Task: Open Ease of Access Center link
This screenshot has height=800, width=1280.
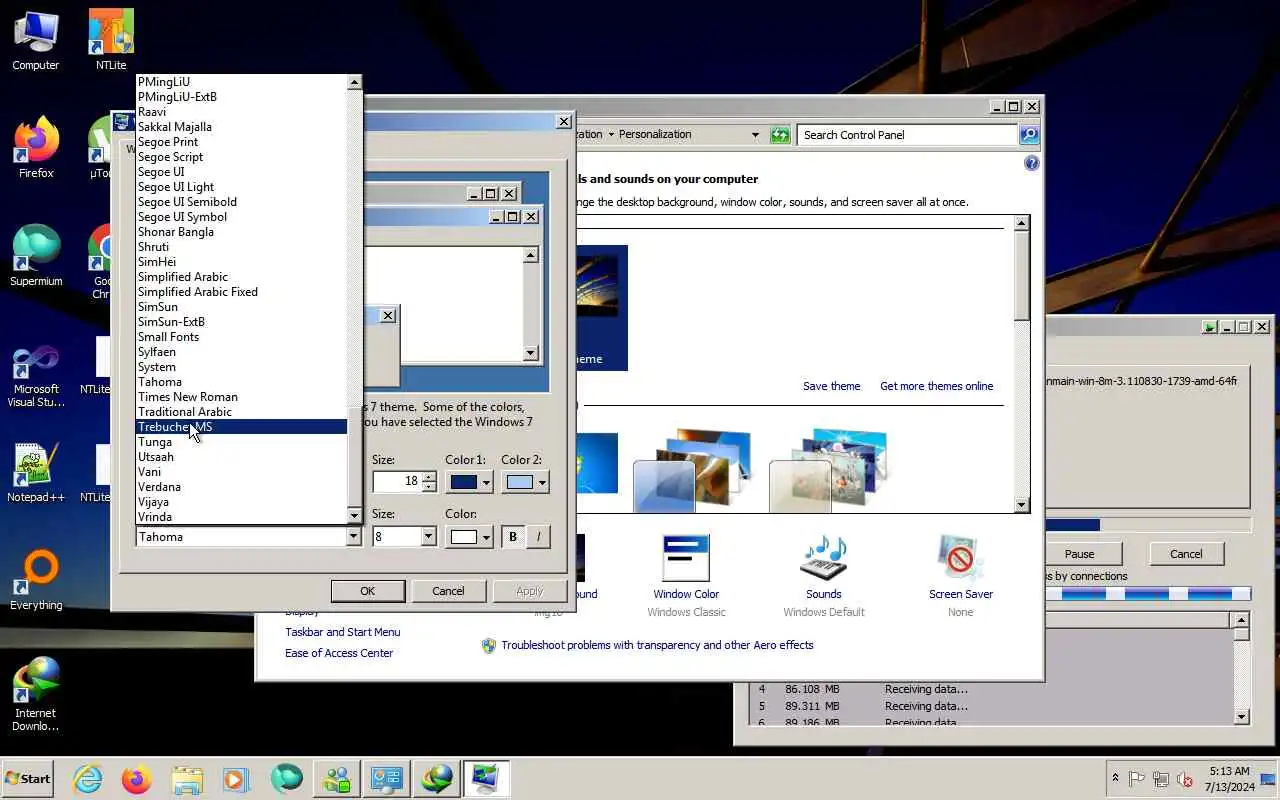Action: click(339, 653)
